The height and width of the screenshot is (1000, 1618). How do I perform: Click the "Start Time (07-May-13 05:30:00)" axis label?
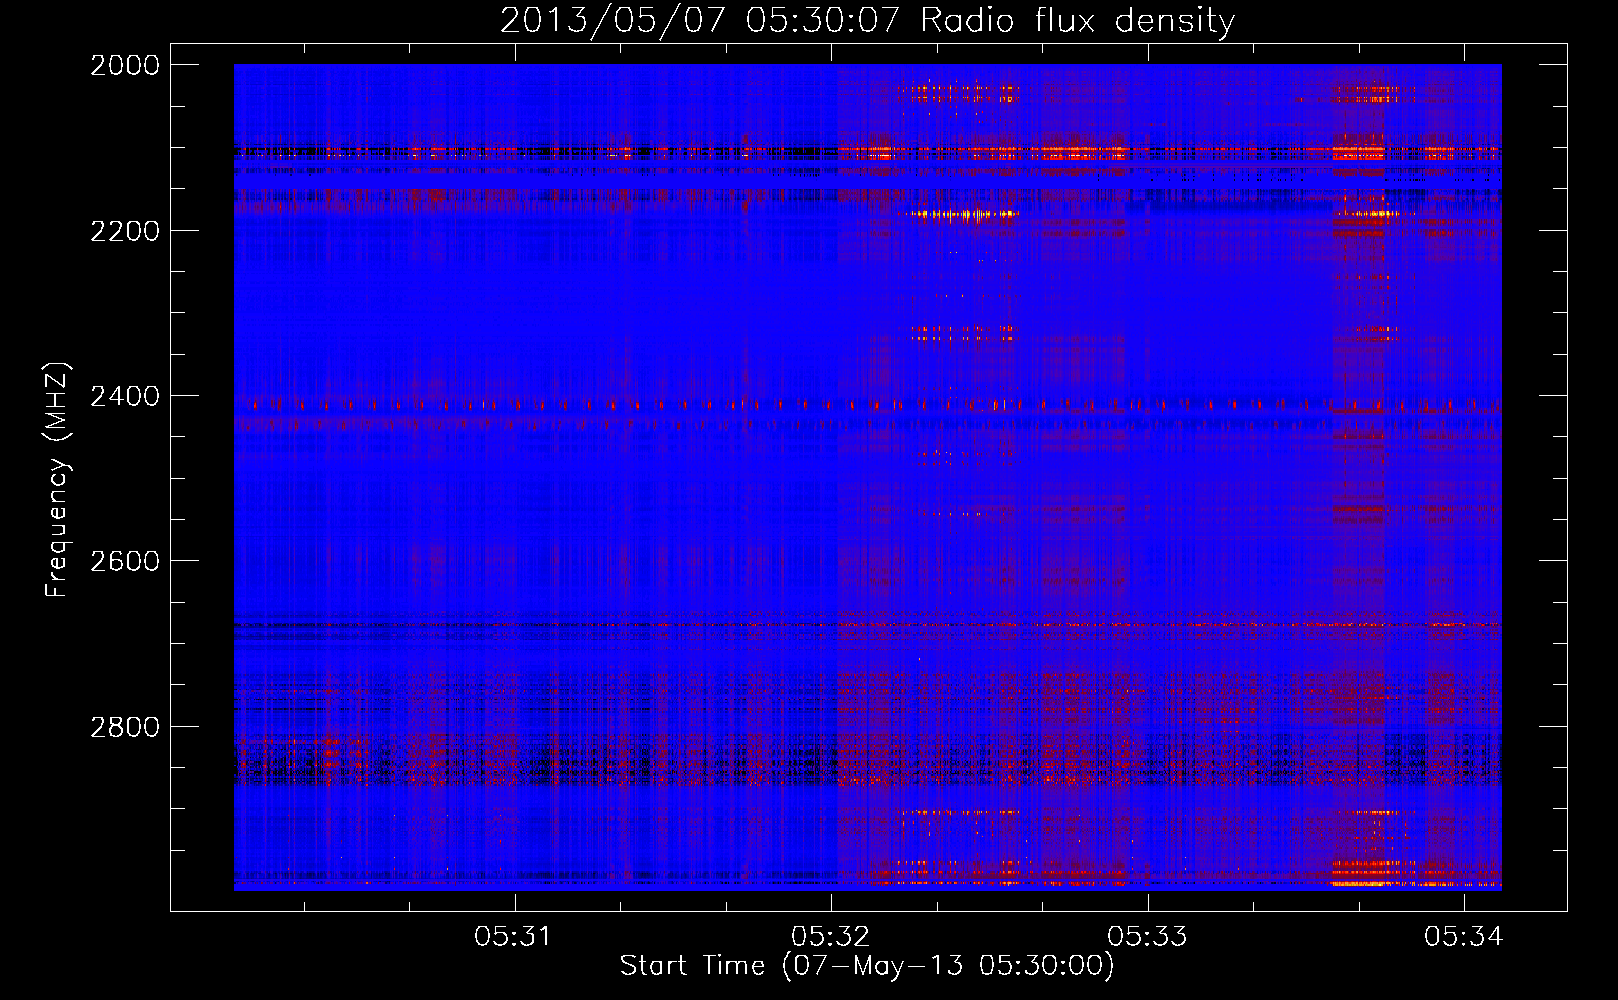(x=867, y=966)
